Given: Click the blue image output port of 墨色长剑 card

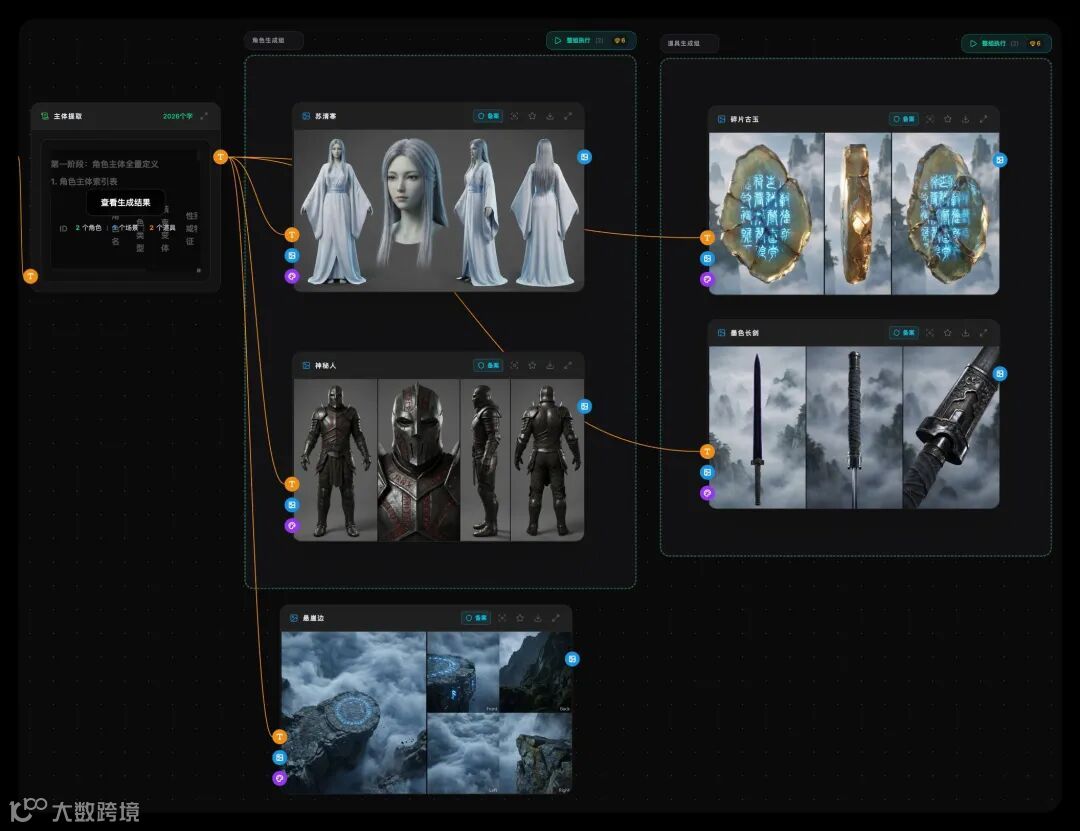Looking at the screenshot, I should (999, 373).
